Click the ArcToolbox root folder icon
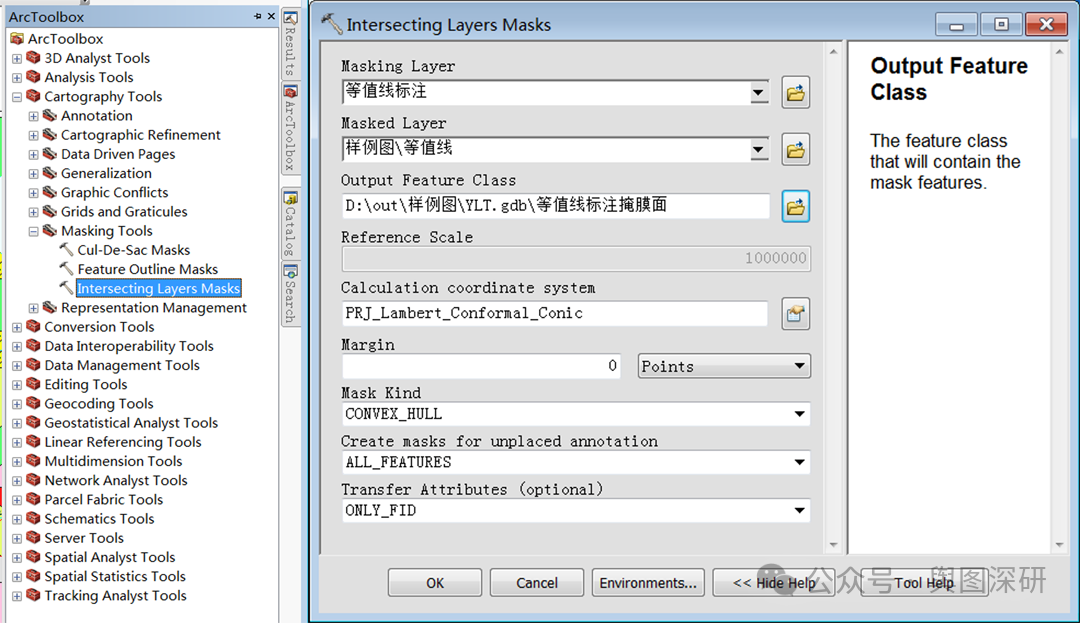 17,39
